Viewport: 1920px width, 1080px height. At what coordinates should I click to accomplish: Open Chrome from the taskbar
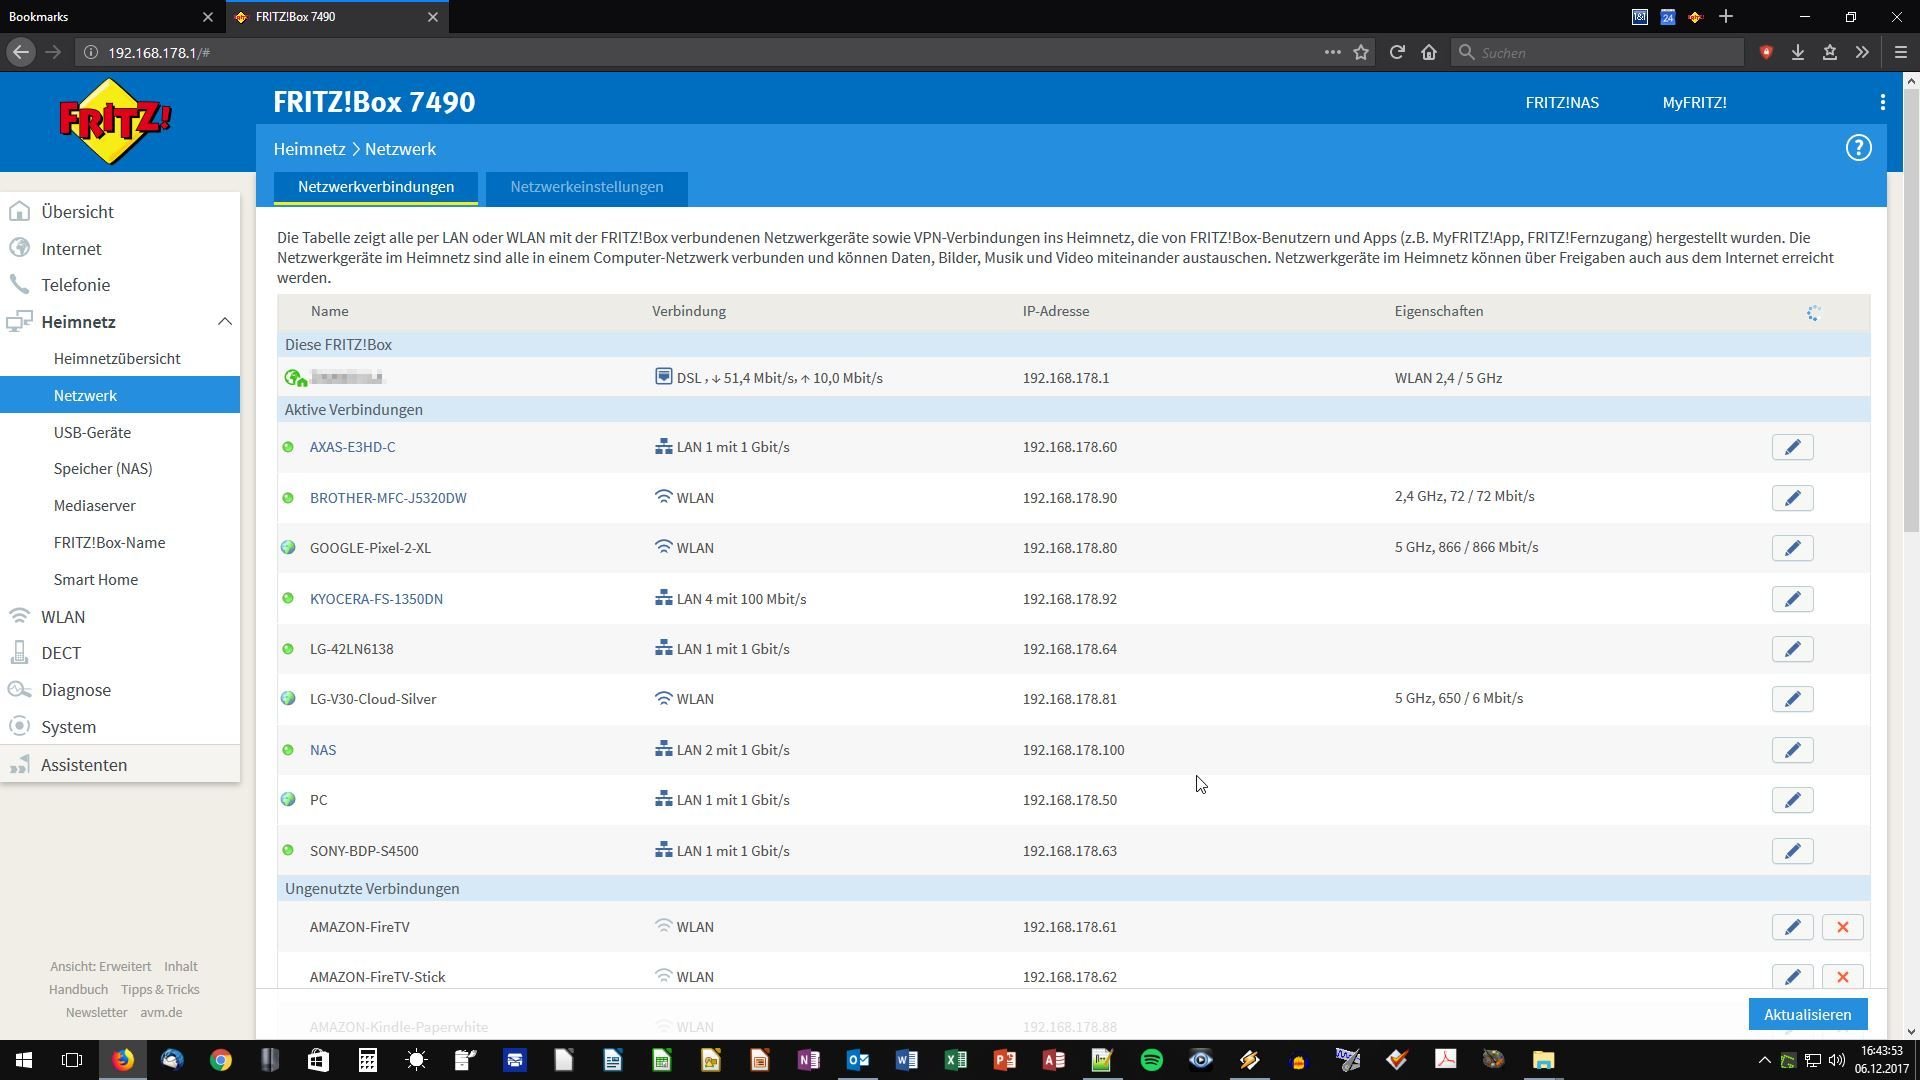[x=220, y=1060]
